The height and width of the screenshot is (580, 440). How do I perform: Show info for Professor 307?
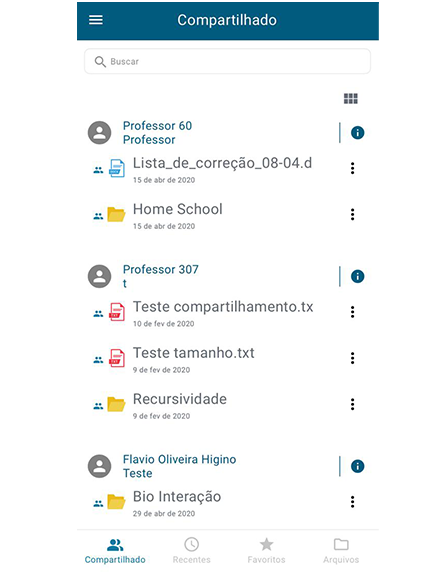click(x=357, y=276)
